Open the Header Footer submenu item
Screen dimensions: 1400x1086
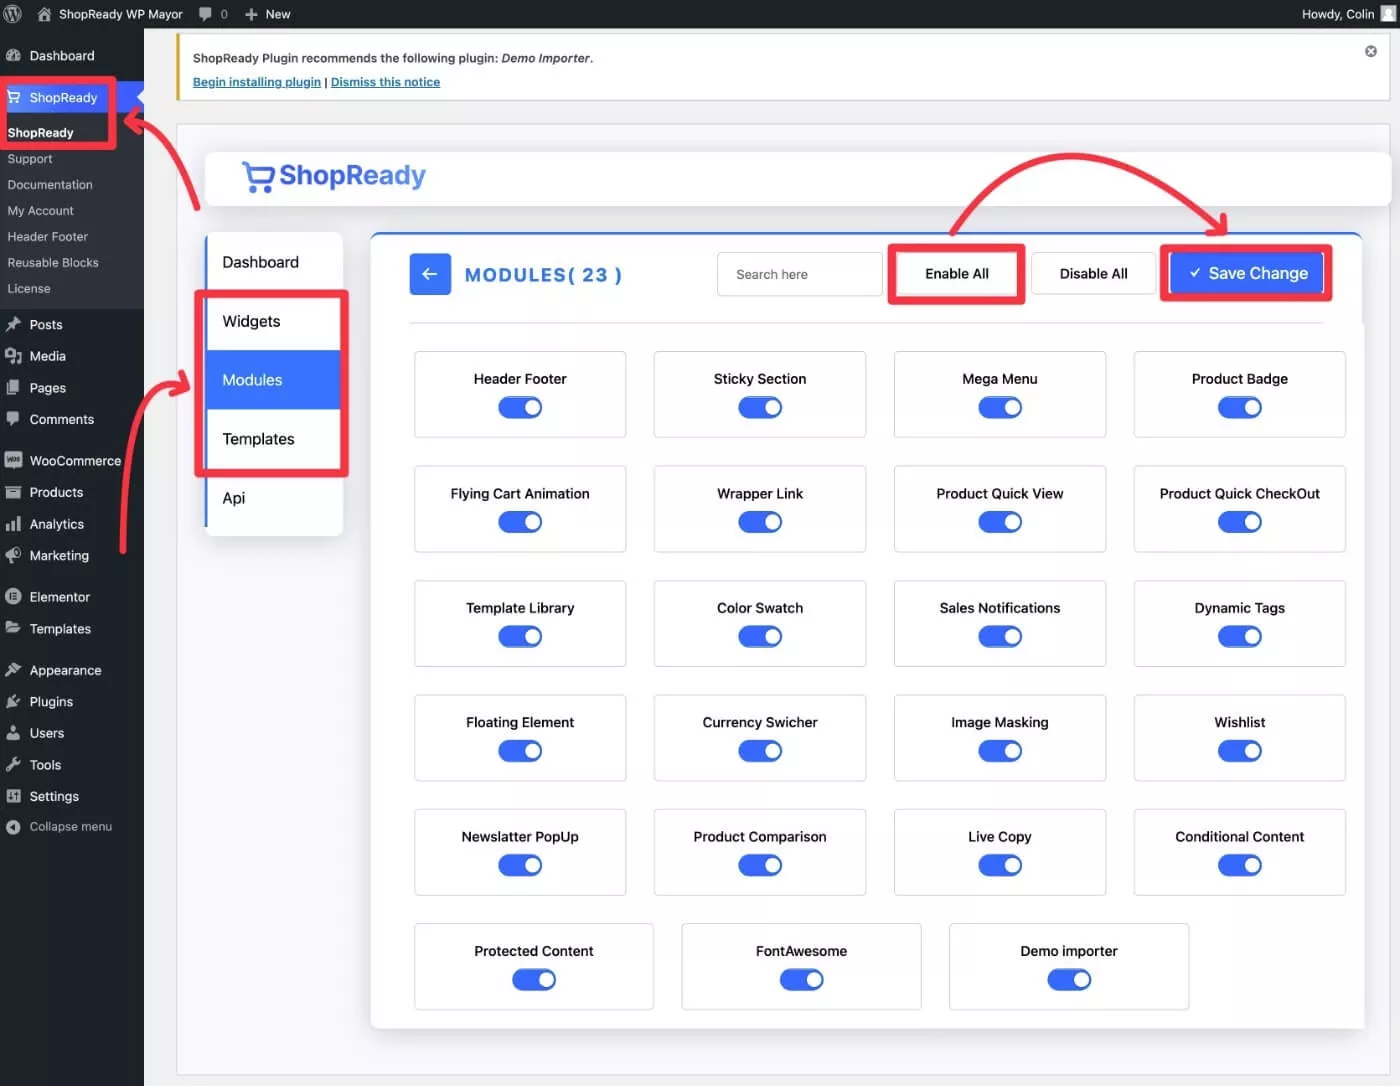click(48, 237)
